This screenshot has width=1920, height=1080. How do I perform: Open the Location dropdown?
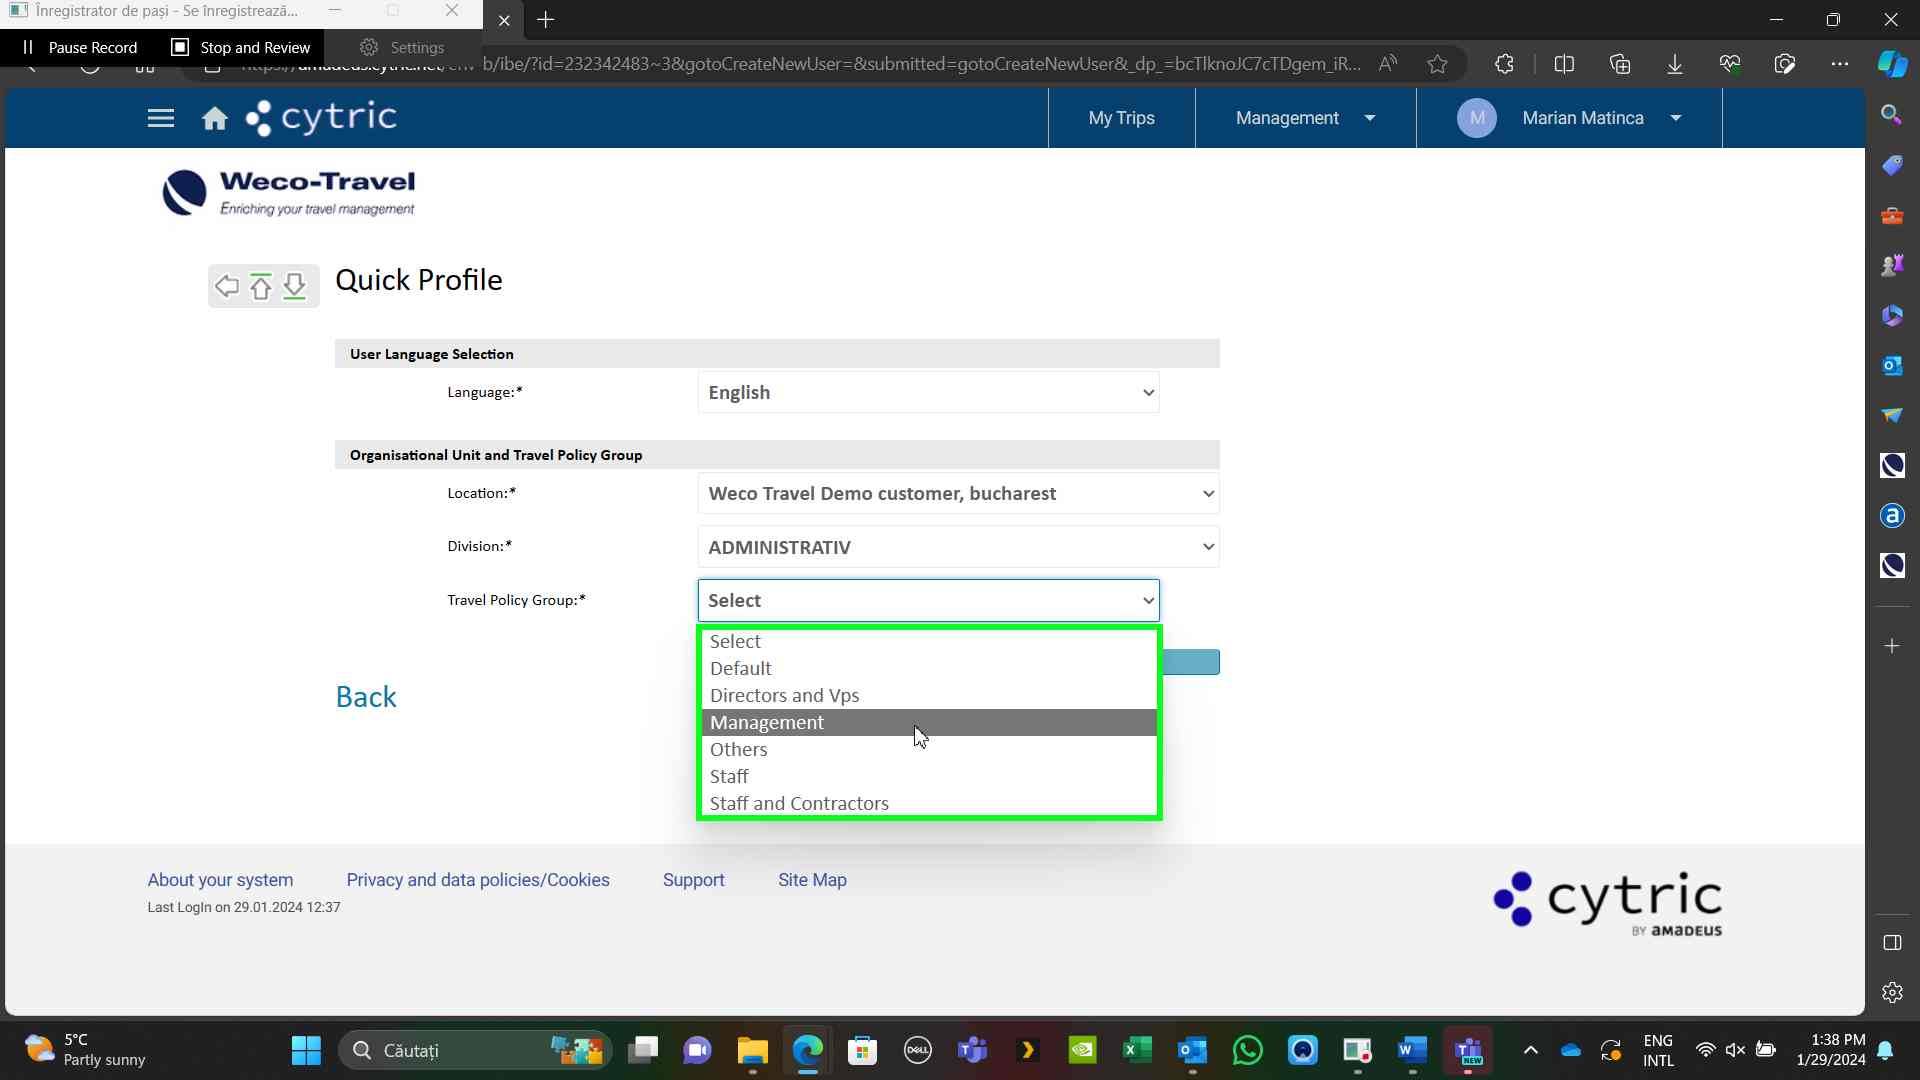coord(958,493)
